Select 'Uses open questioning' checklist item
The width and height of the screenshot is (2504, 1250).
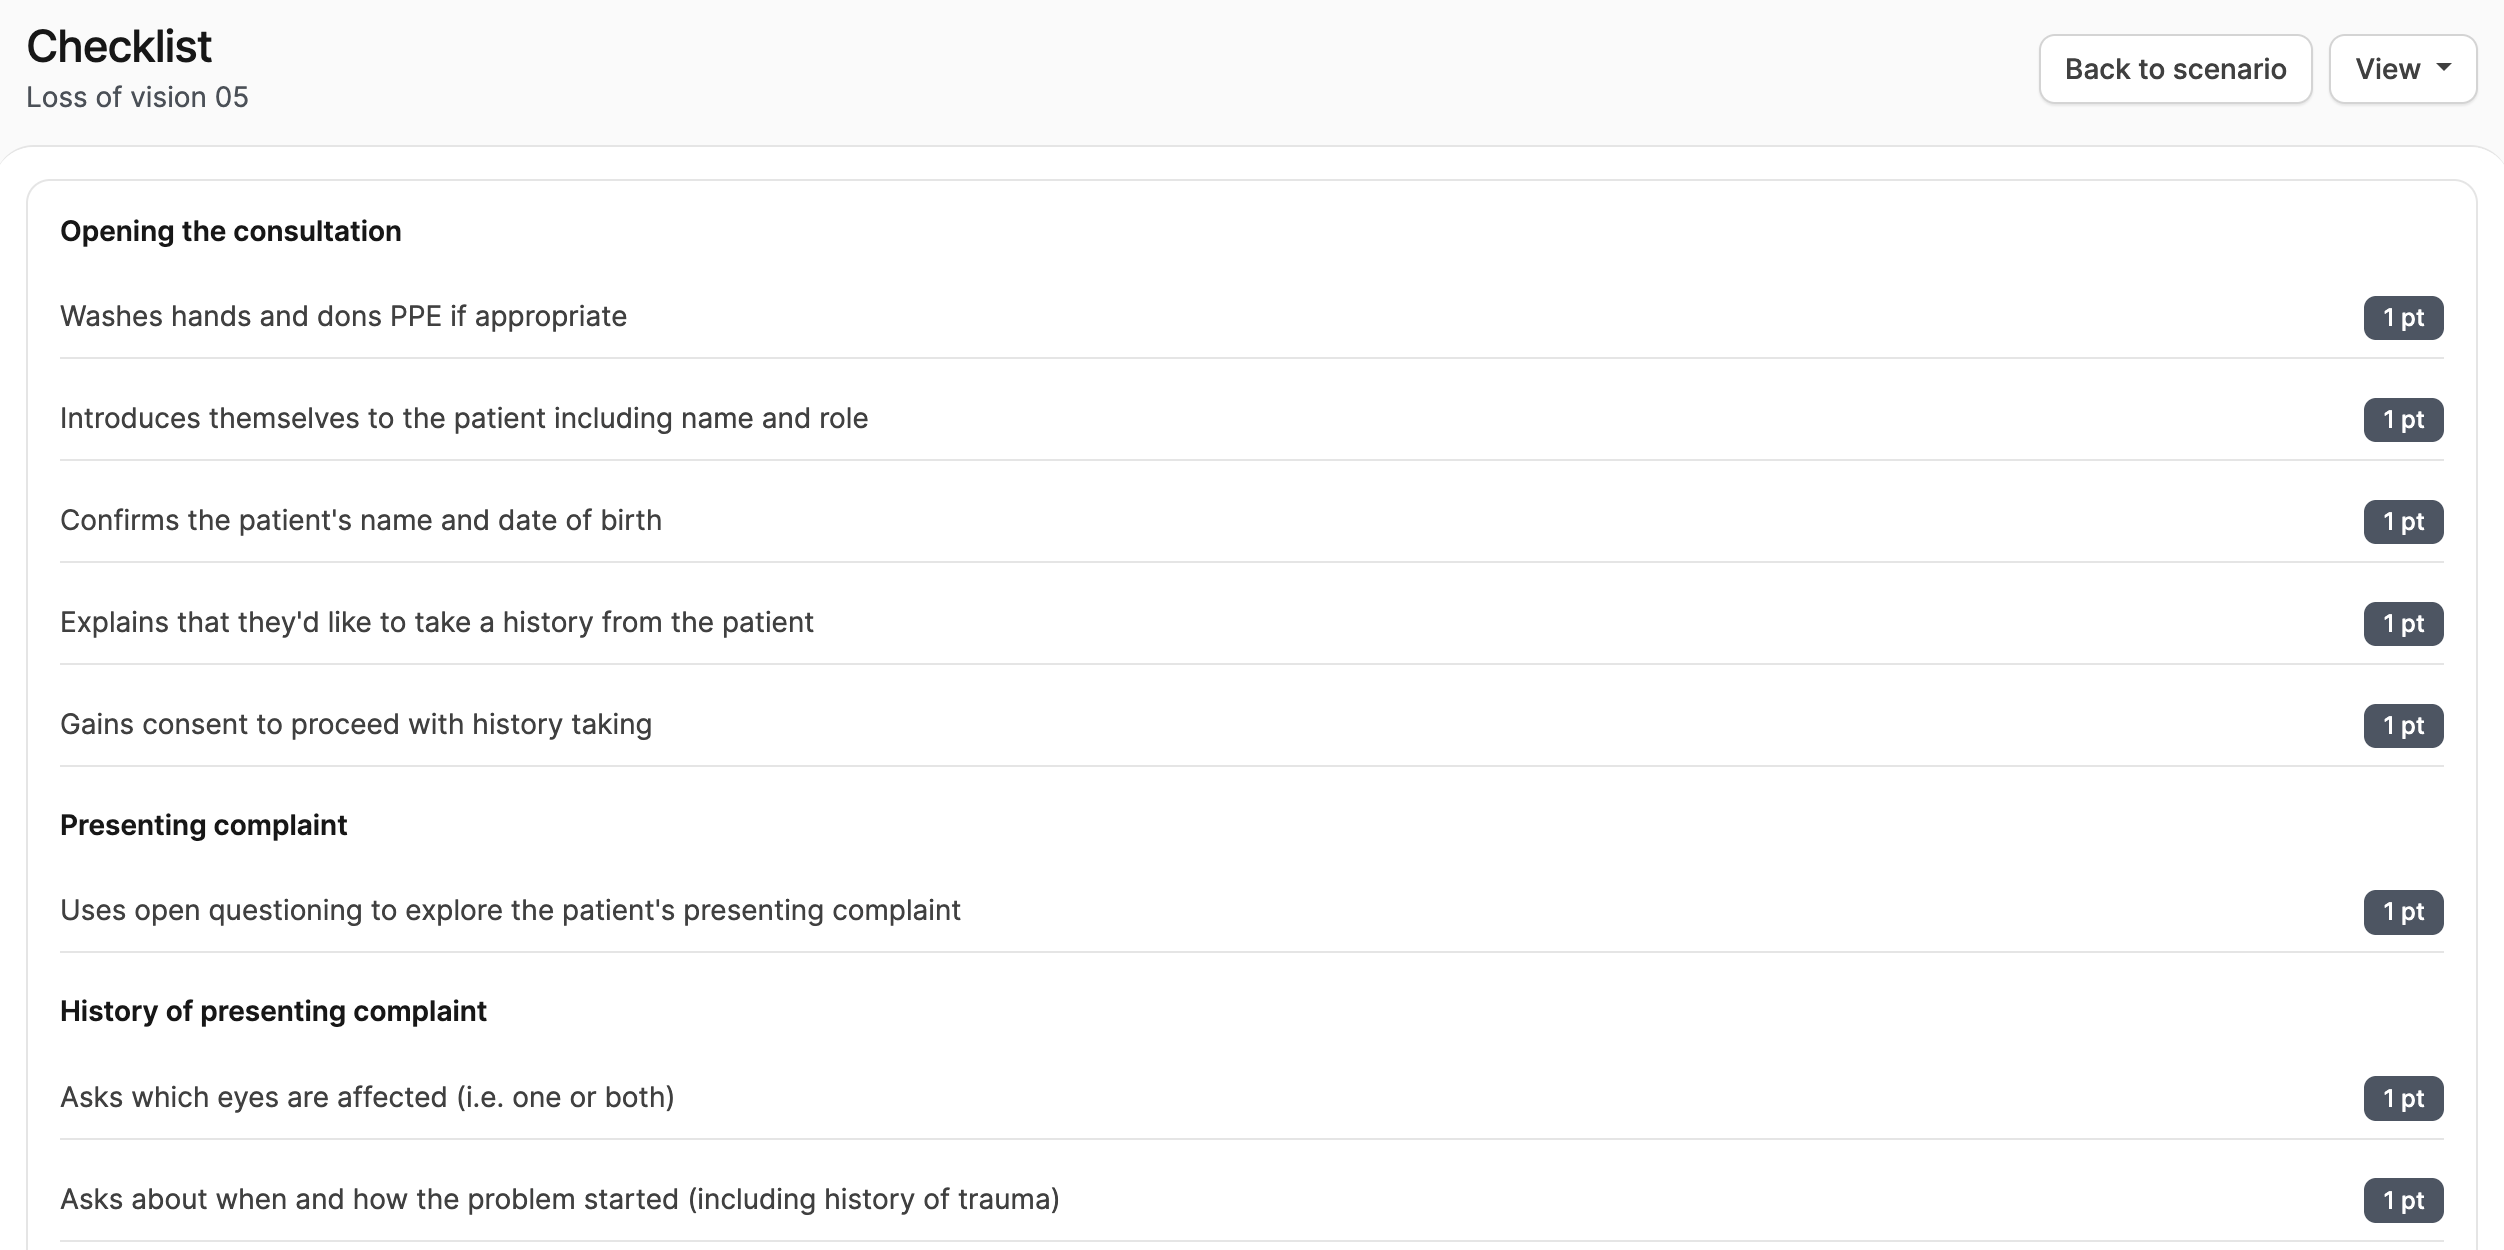[510, 910]
